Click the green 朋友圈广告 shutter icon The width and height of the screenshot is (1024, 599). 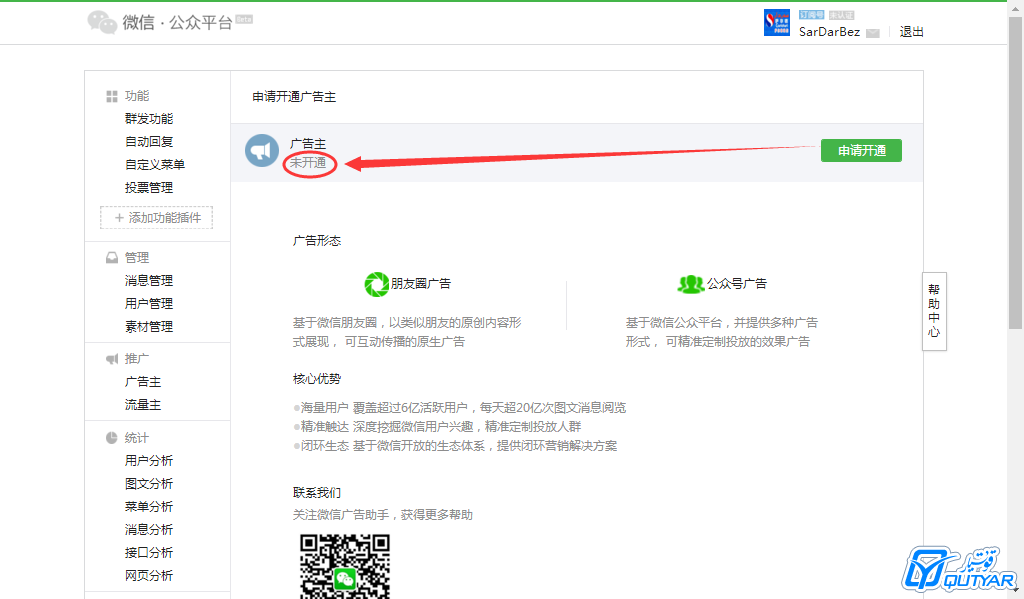pos(376,284)
